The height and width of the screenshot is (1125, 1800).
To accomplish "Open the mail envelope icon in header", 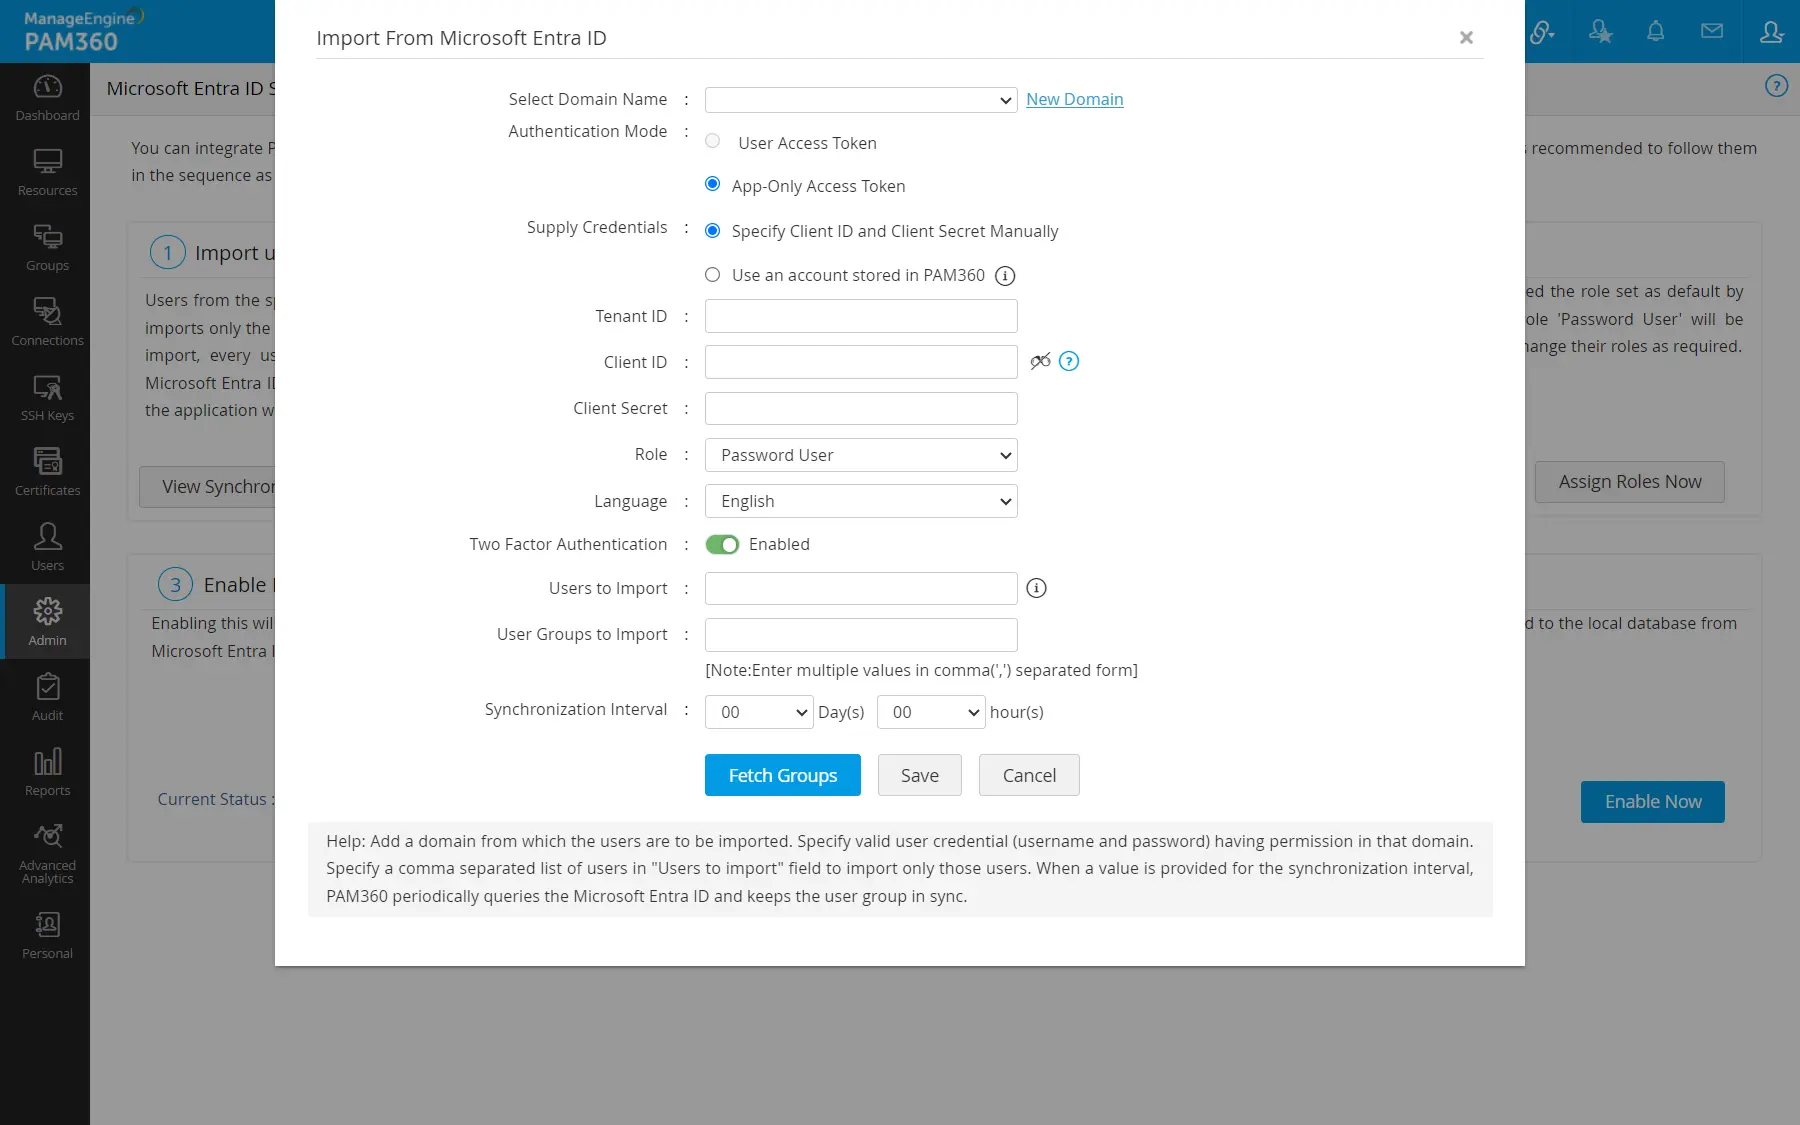I will [x=1712, y=32].
